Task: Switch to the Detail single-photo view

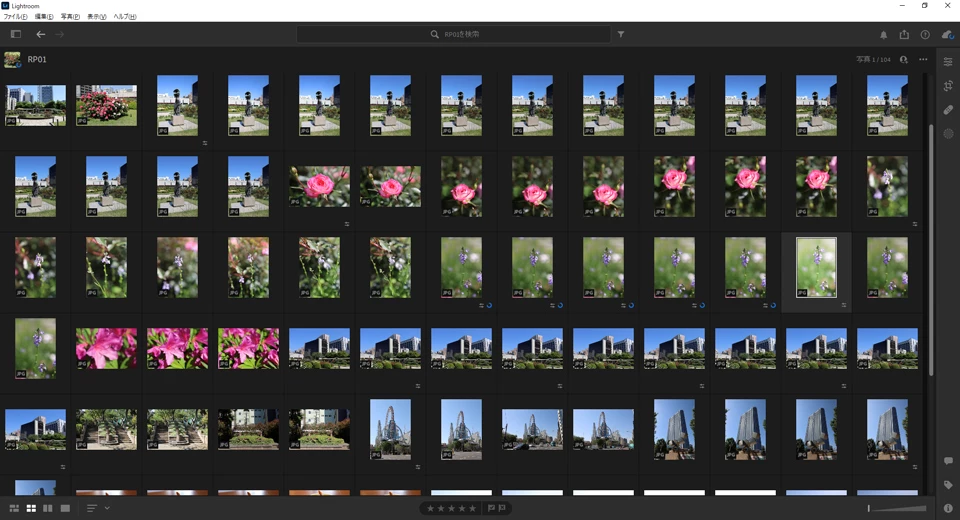Action: coord(65,508)
